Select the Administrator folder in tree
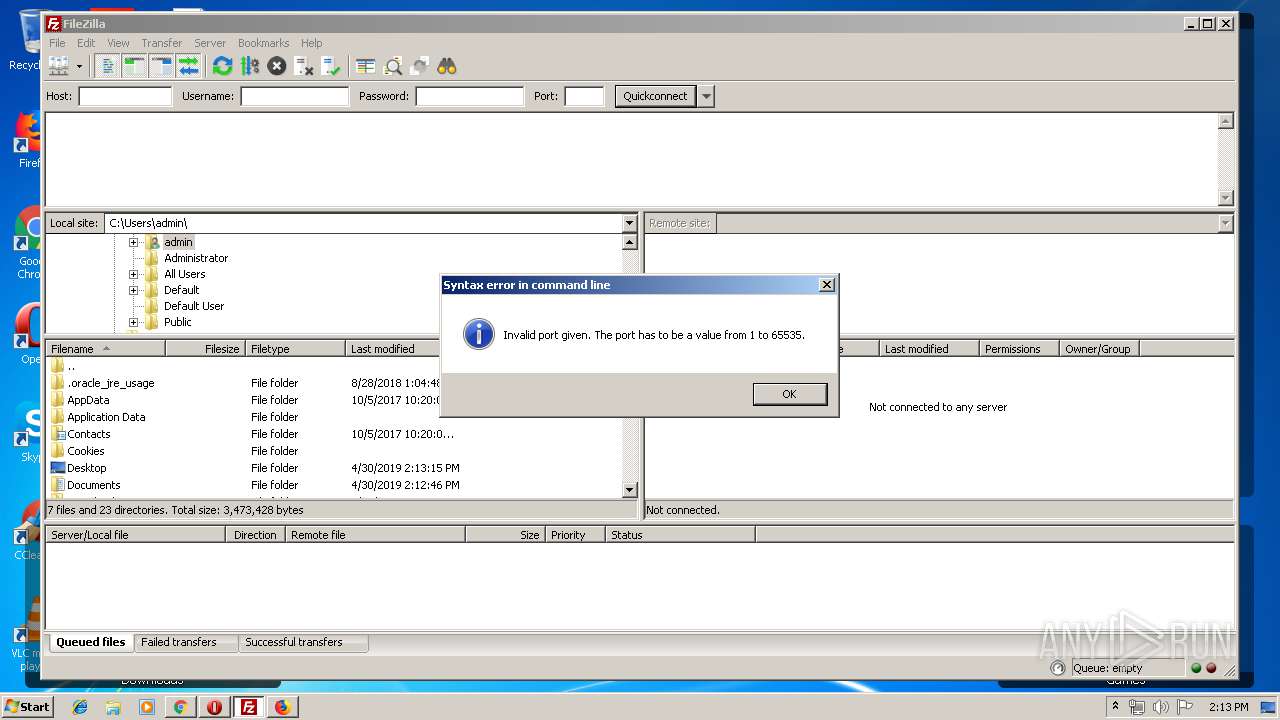 196,258
